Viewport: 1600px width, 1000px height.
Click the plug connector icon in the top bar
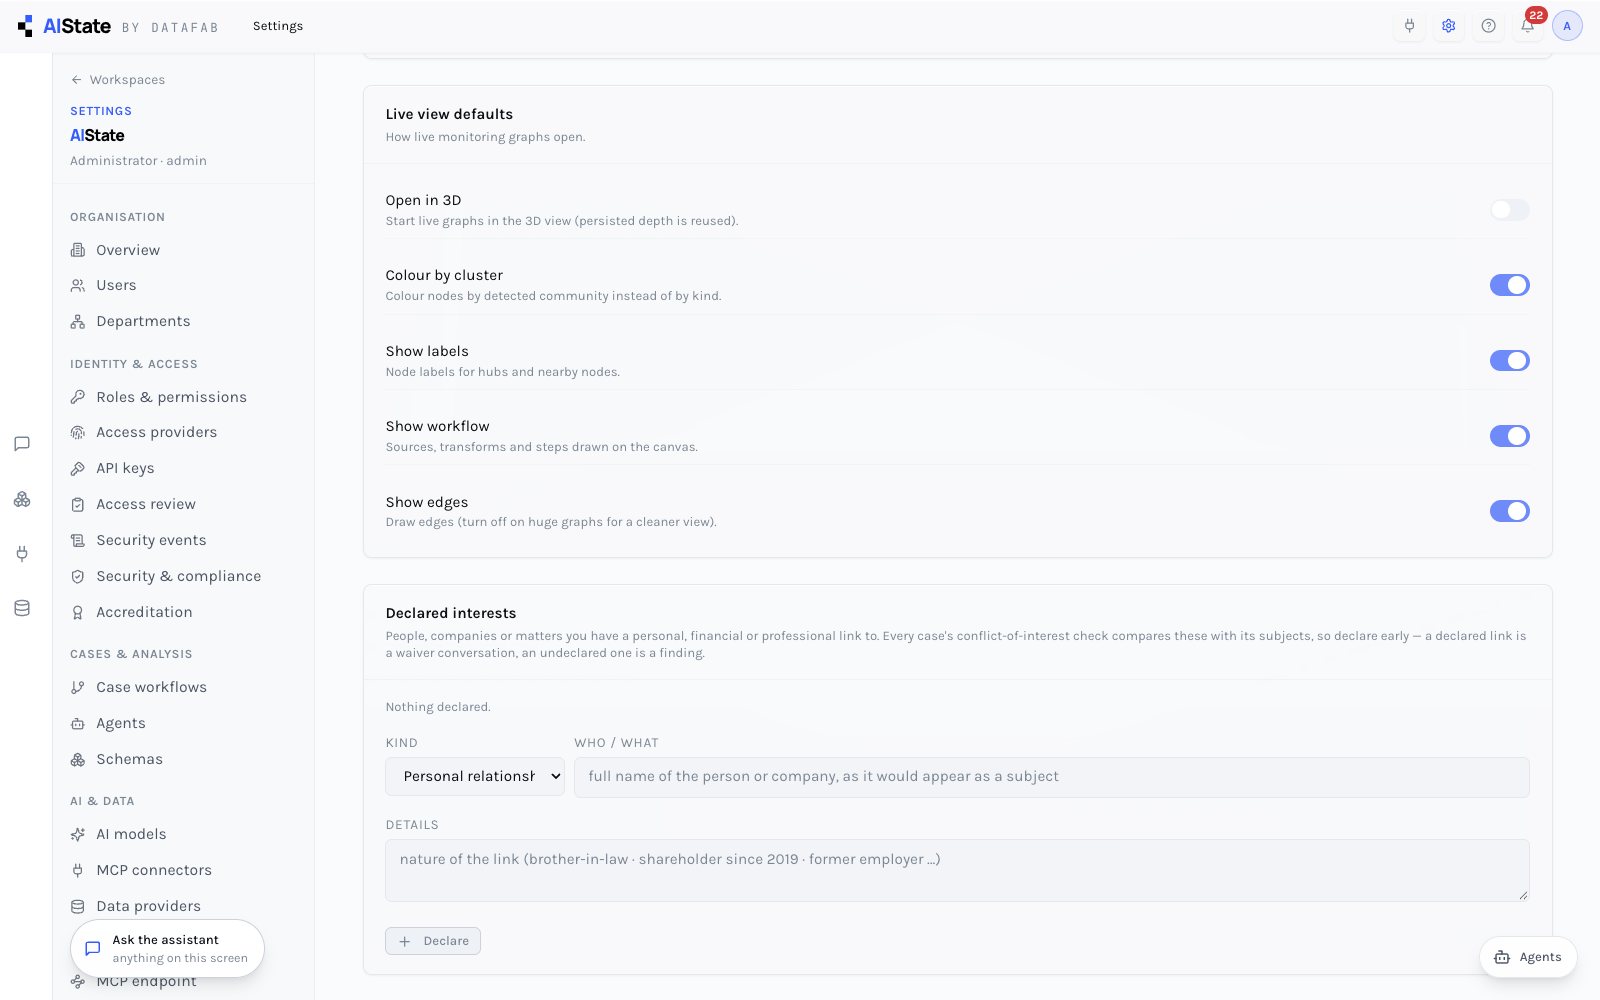pyautogui.click(x=1409, y=26)
